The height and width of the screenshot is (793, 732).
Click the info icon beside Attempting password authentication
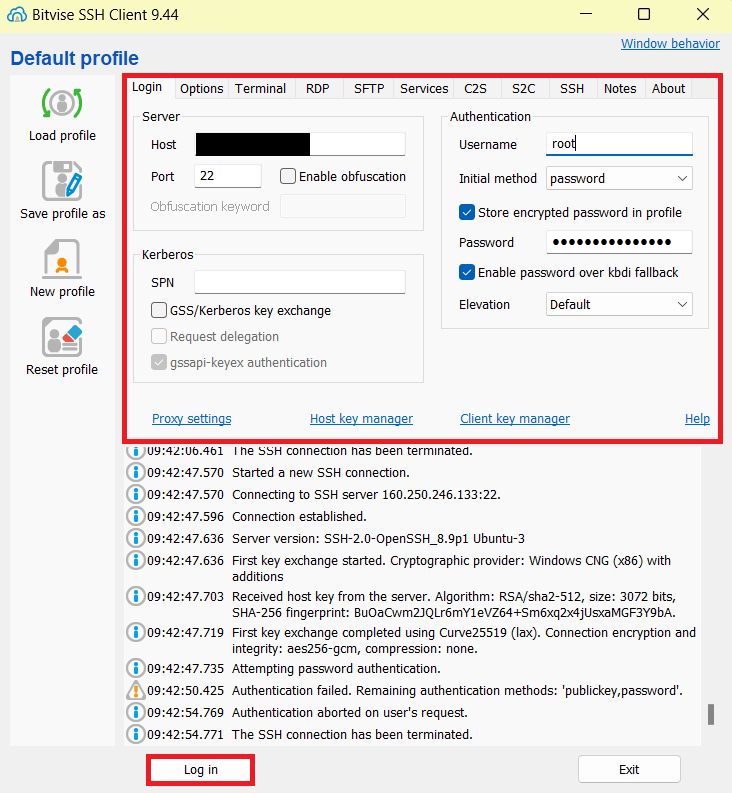(136, 669)
